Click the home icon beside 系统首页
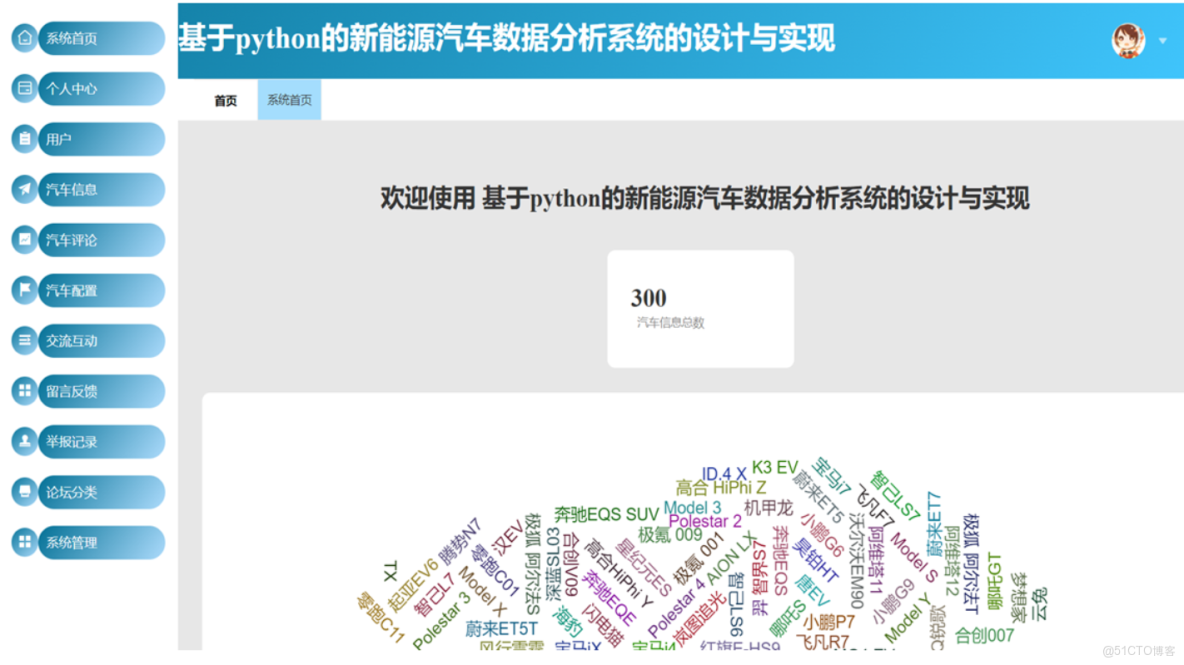The height and width of the screenshot is (665, 1184). [23, 38]
